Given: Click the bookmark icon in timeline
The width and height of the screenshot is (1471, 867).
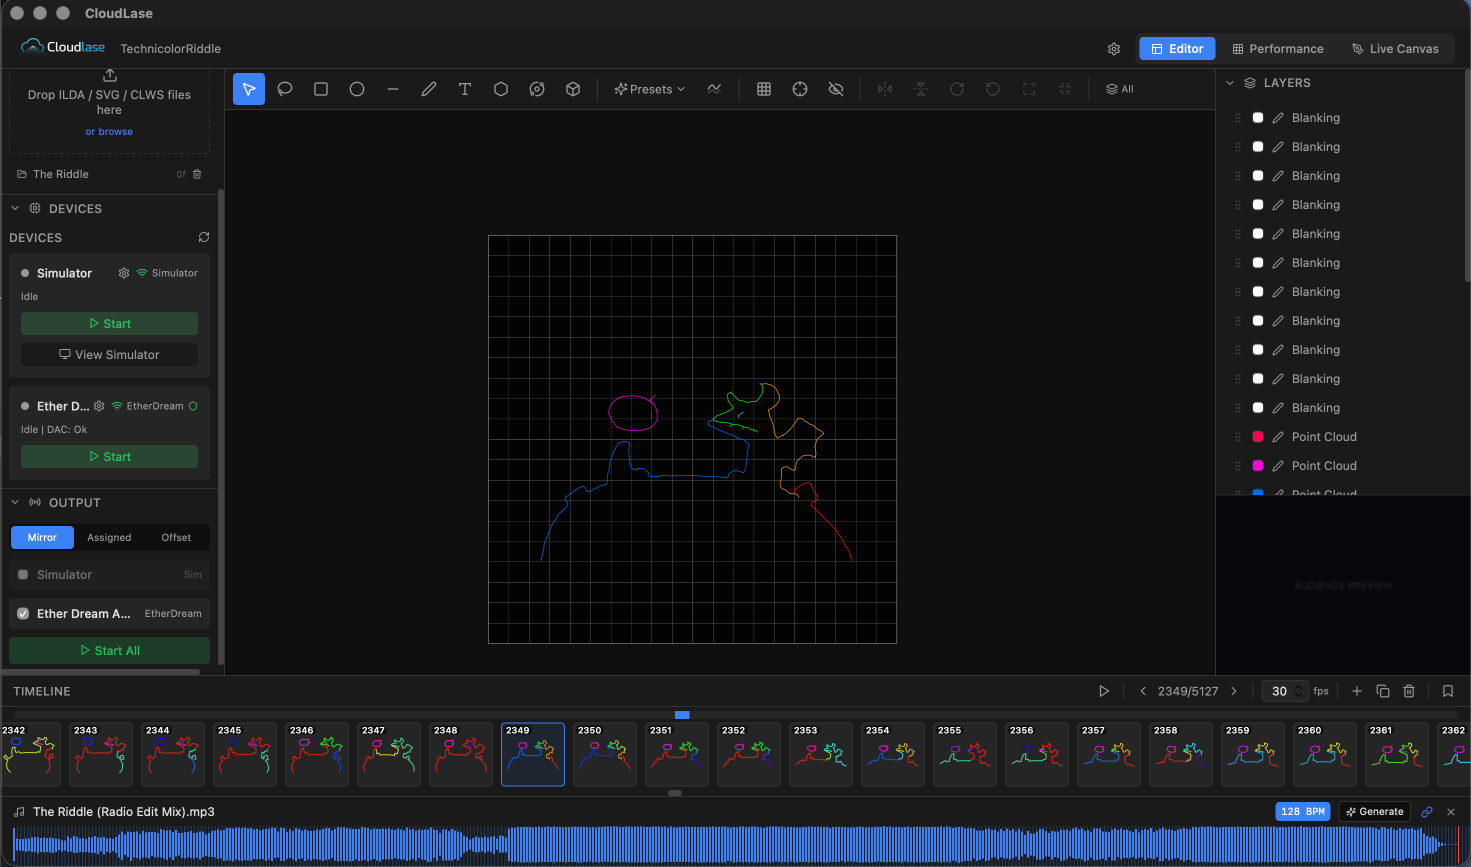Looking at the screenshot, I should pos(1448,691).
